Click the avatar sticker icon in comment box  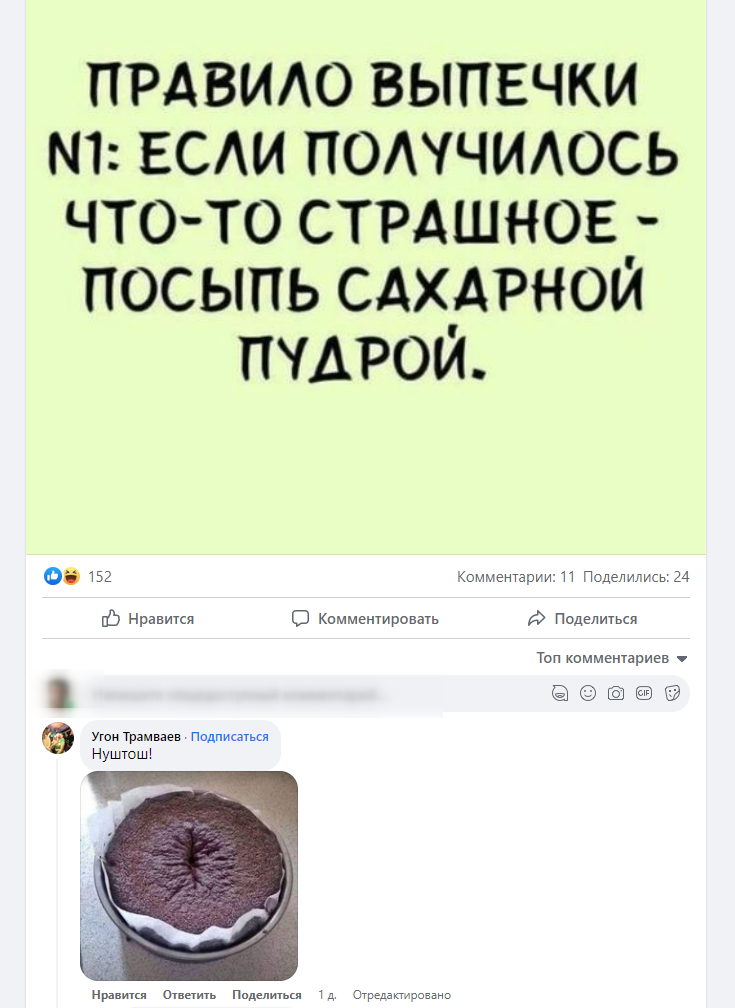pyautogui.click(x=560, y=693)
